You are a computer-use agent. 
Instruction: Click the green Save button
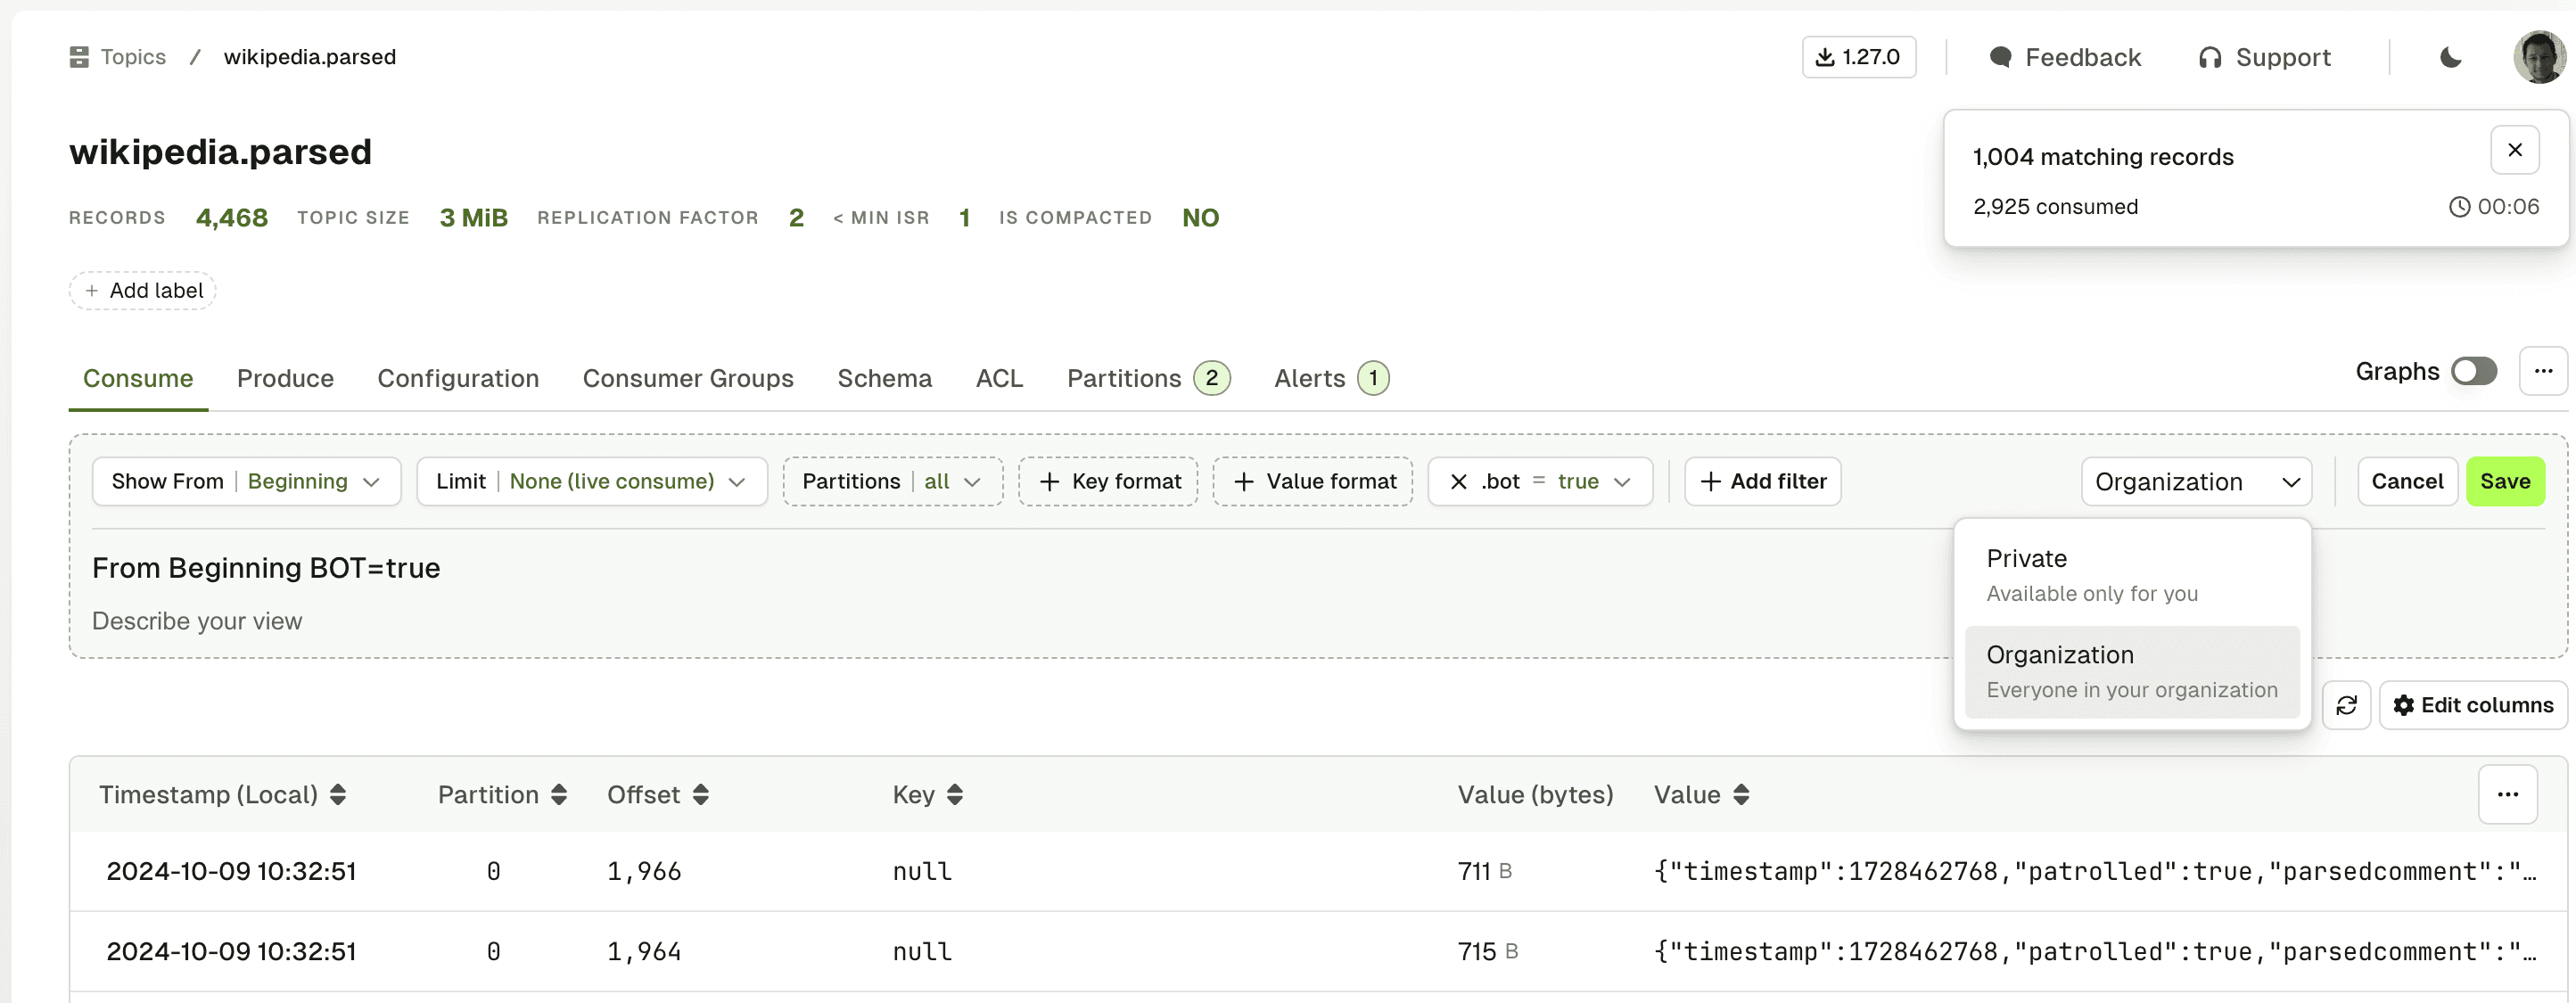click(2504, 481)
